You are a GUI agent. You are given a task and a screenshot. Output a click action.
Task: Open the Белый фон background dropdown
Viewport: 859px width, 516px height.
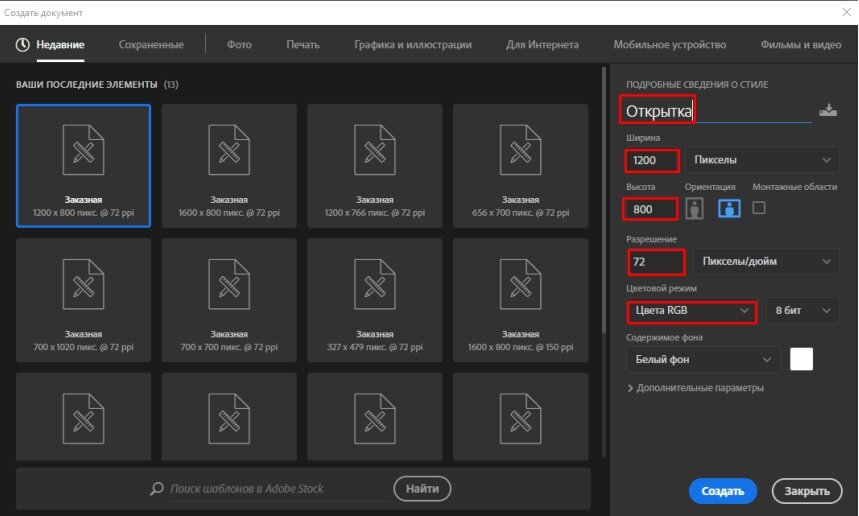[x=703, y=359]
